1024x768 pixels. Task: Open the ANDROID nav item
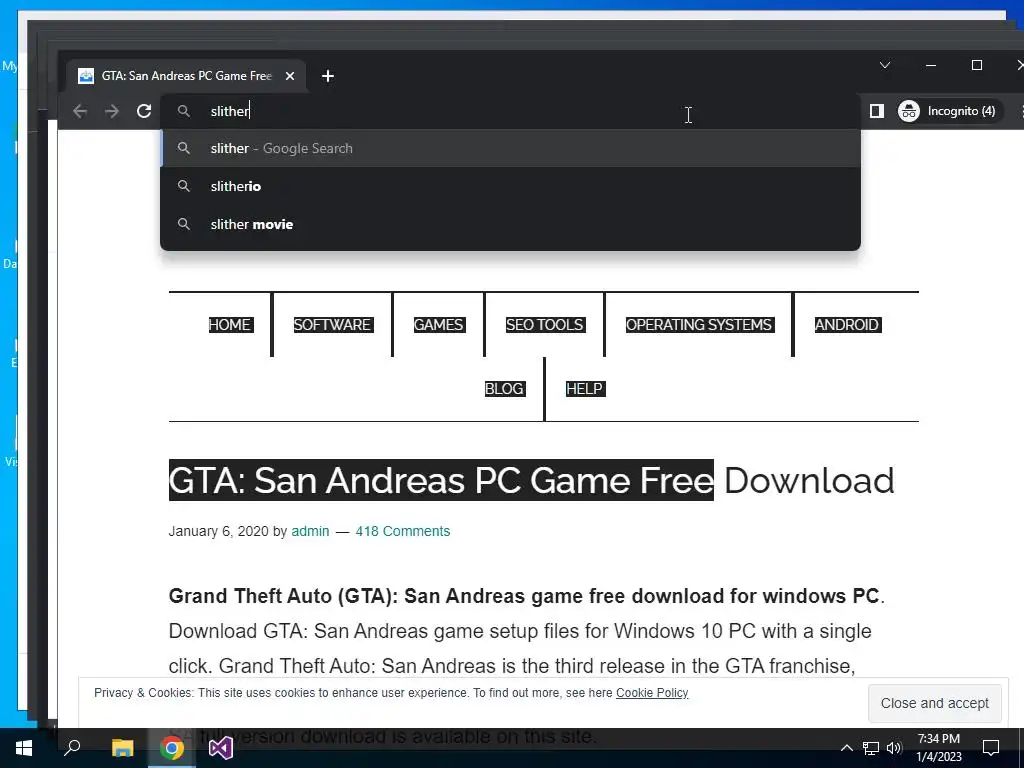click(847, 325)
